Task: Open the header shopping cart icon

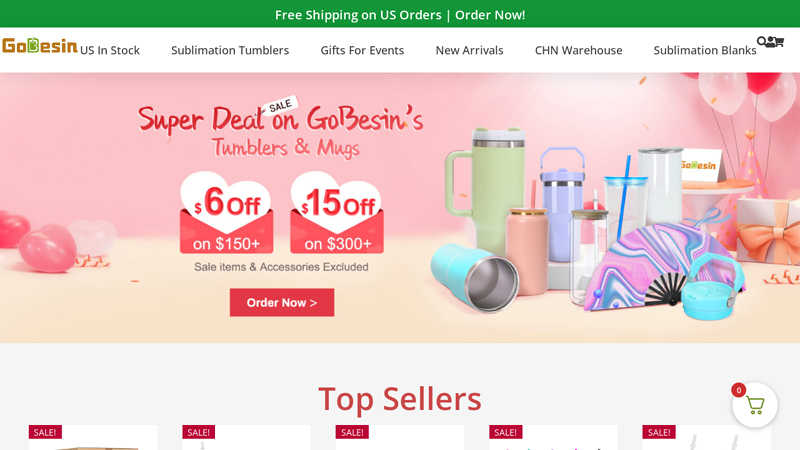Action: 779,42
